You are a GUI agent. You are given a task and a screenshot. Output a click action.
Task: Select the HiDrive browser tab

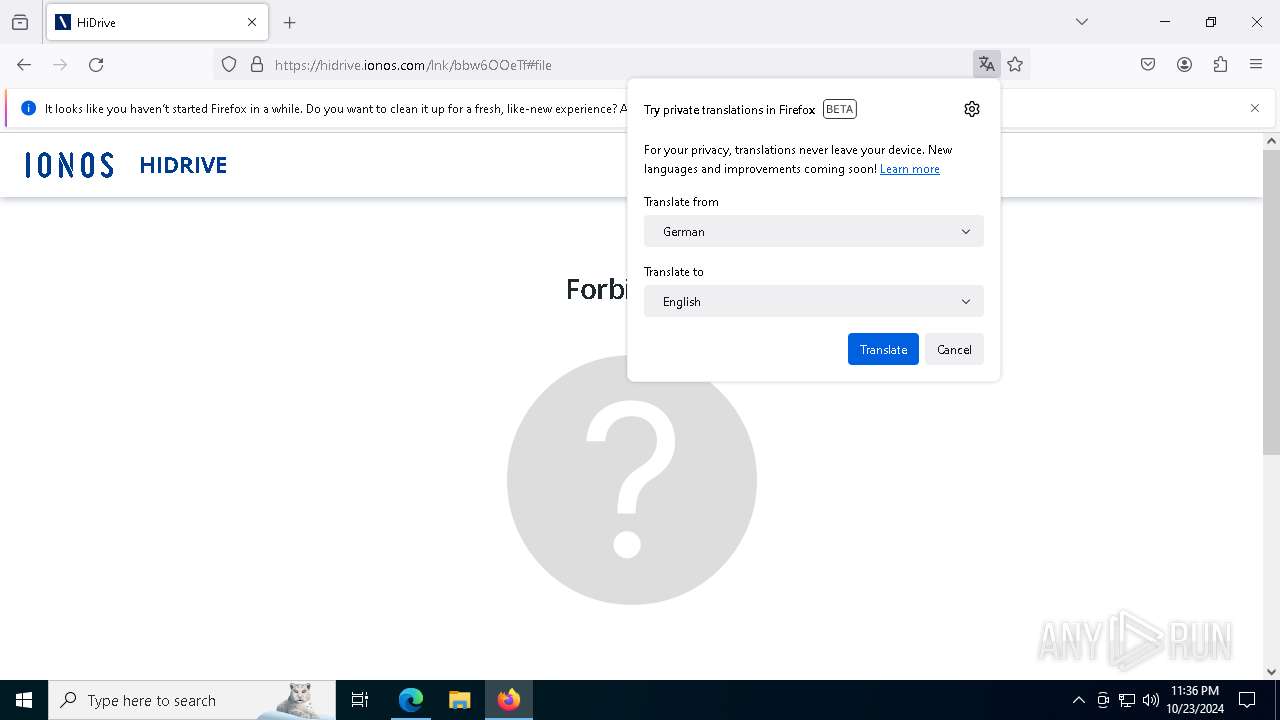pyautogui.click(x=157, y=22)
